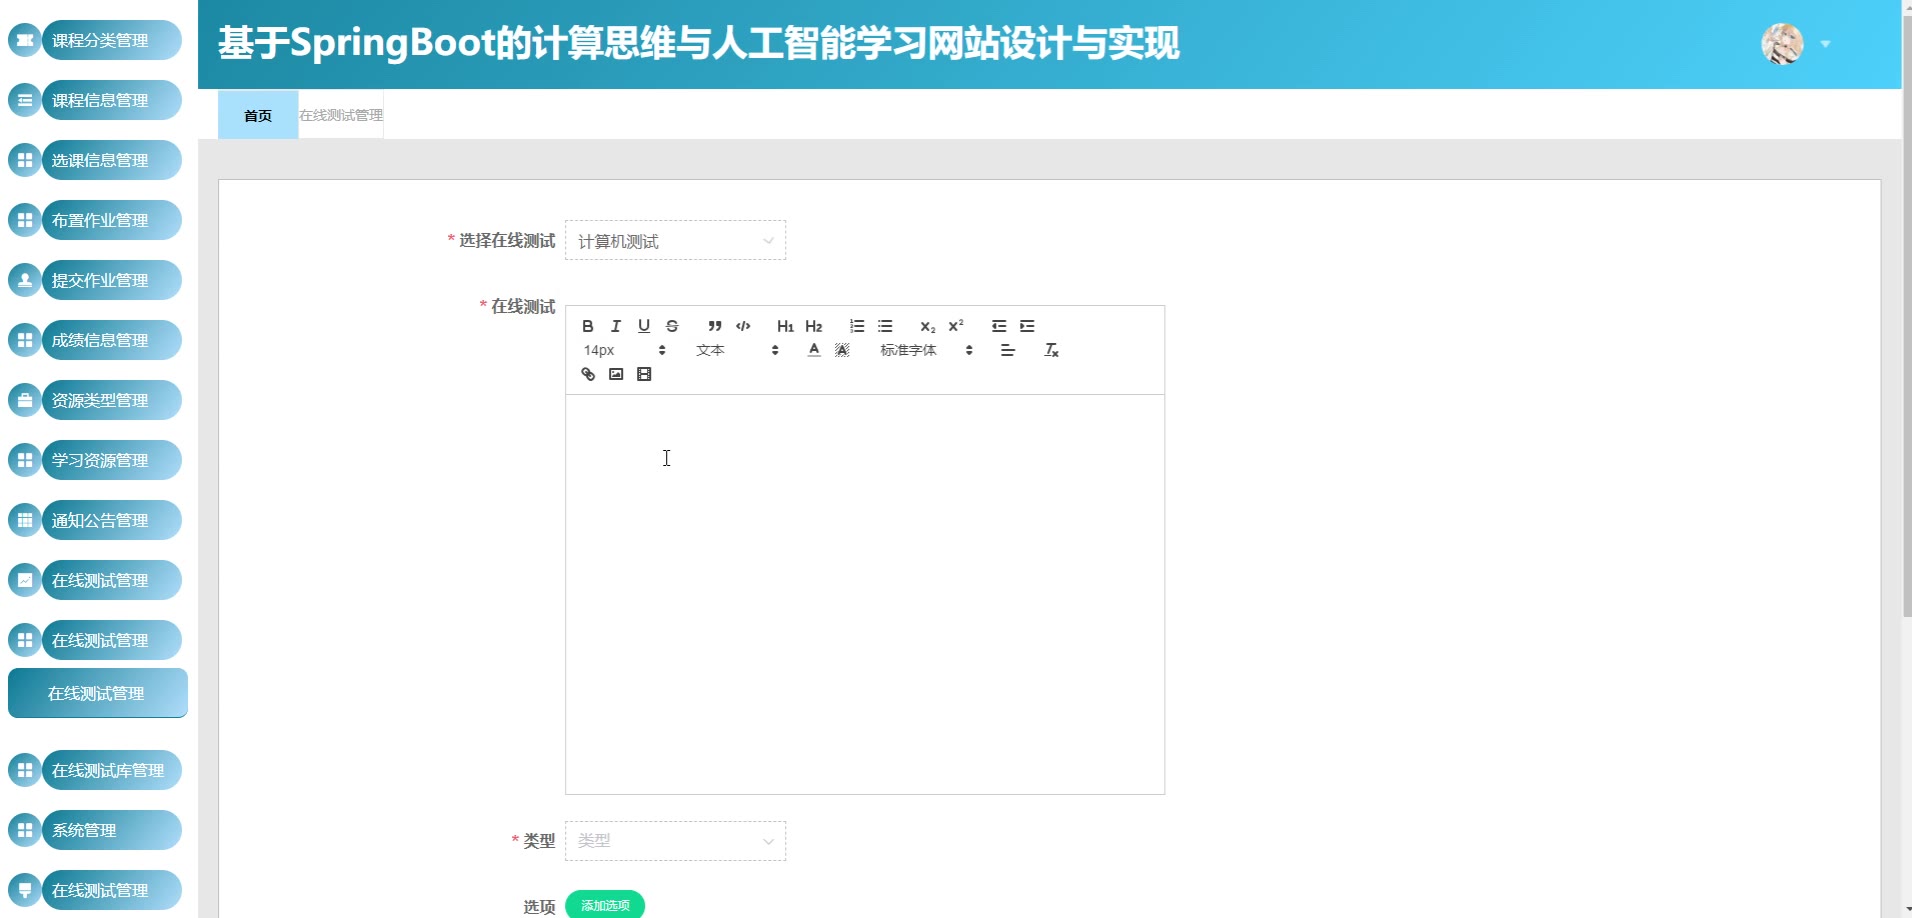Apply subscript formatting
The image size is (1912, 918).
(928, 326)
